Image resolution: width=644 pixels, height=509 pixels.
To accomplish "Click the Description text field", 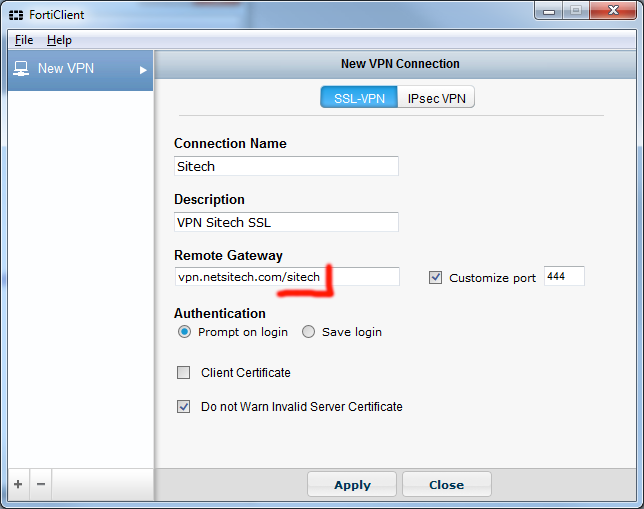I will (x=286, y=222).
